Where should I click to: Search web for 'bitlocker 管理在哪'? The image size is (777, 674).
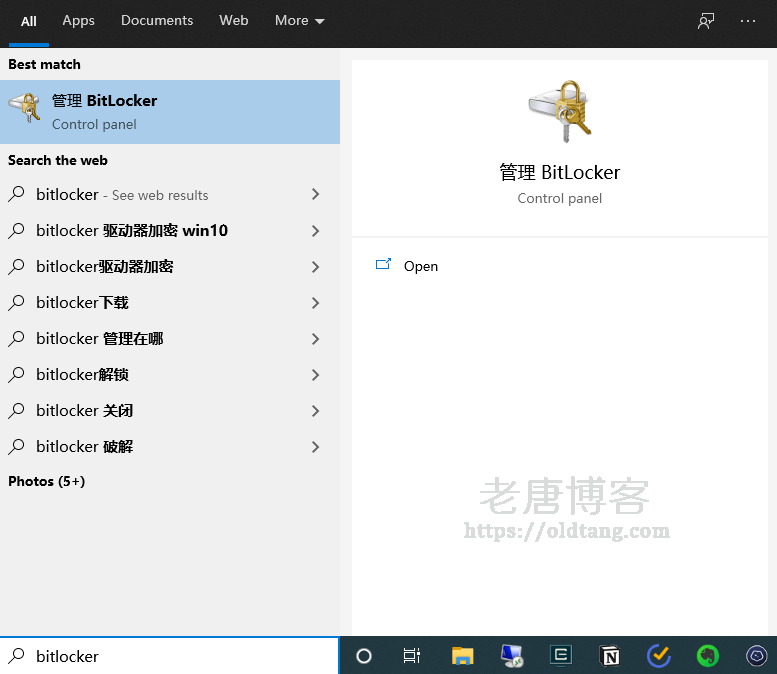coord(100,339)
